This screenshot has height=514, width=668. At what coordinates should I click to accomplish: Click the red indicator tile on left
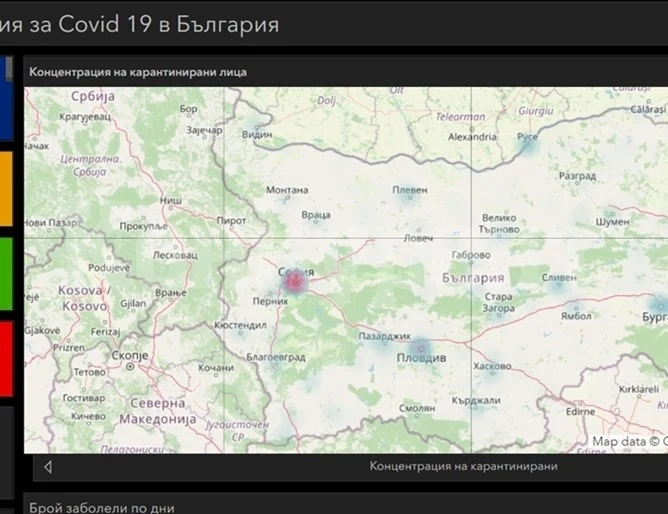tap(6, 359)
